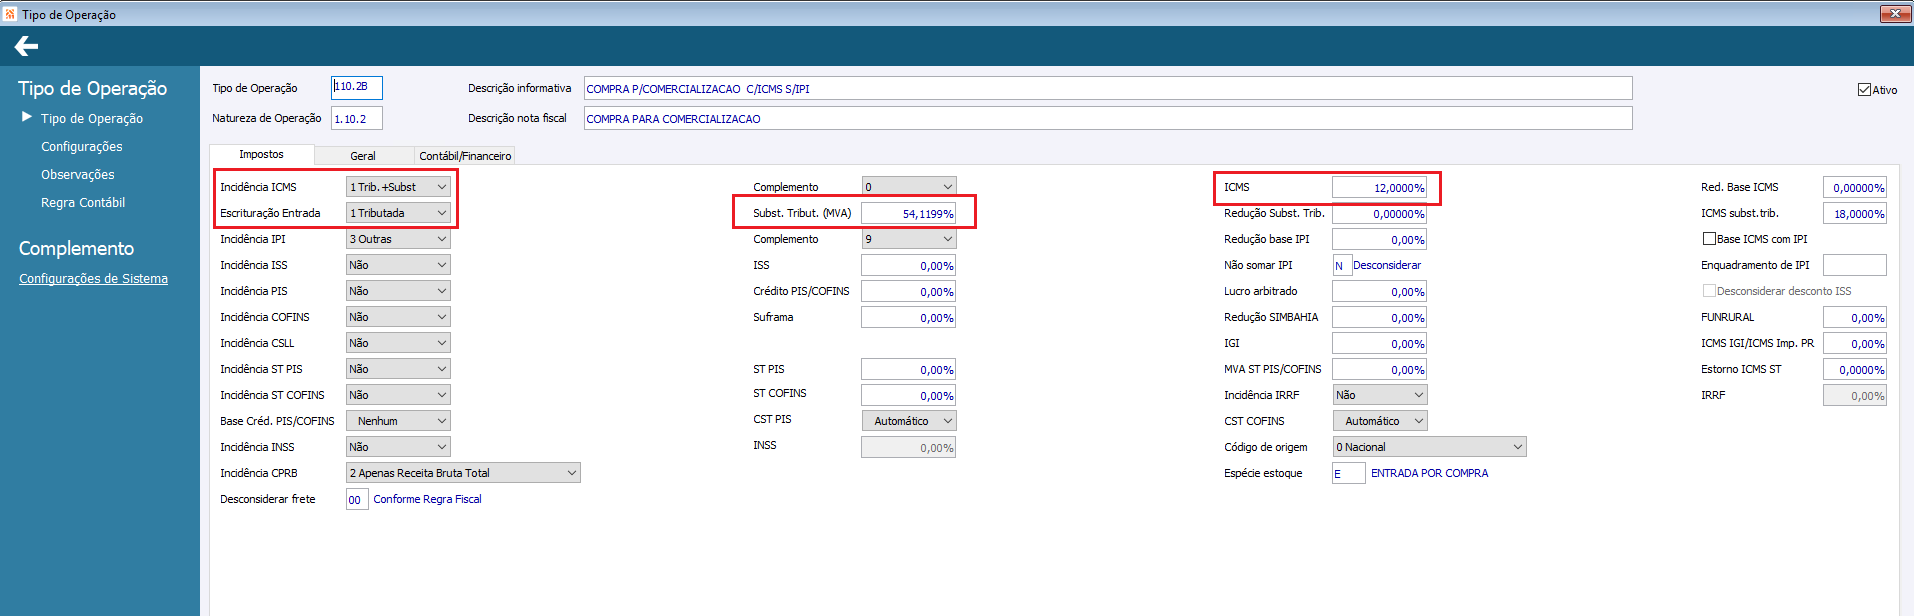Open Base Créd. PIS/COFINS dropdown

tap(398, 421)
